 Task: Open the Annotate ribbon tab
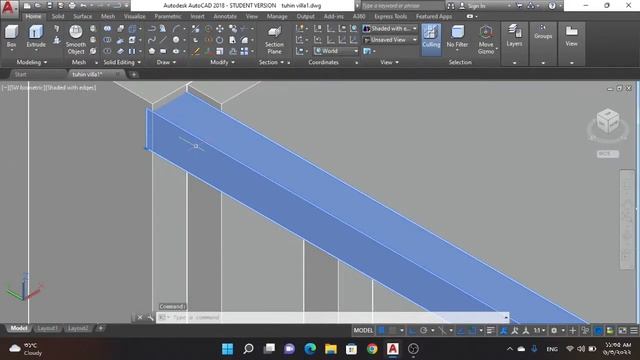(225, 16)
